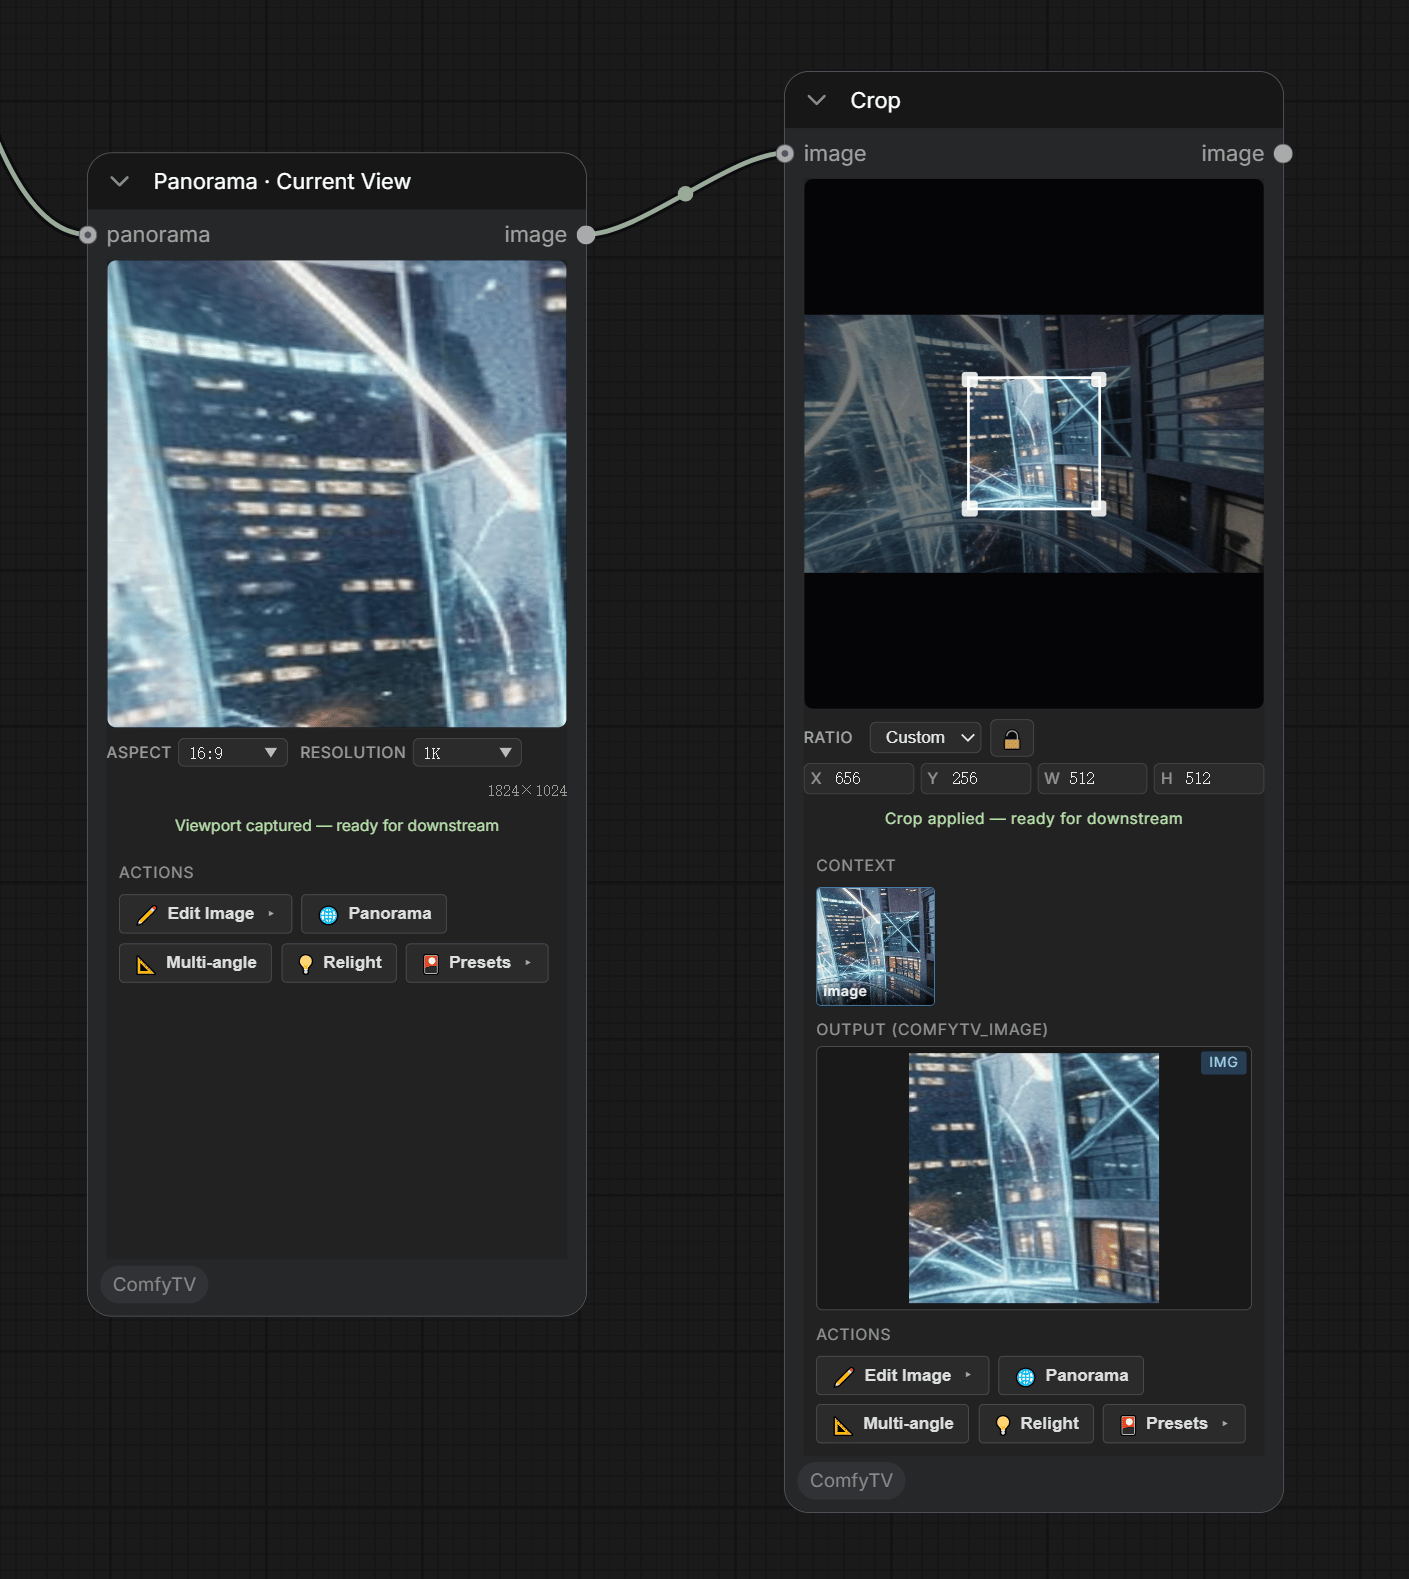Viewport: 1409px width, 1579px height.
Task: Open the ASPECT 16:9 dropdown
Action: (233, 753)
